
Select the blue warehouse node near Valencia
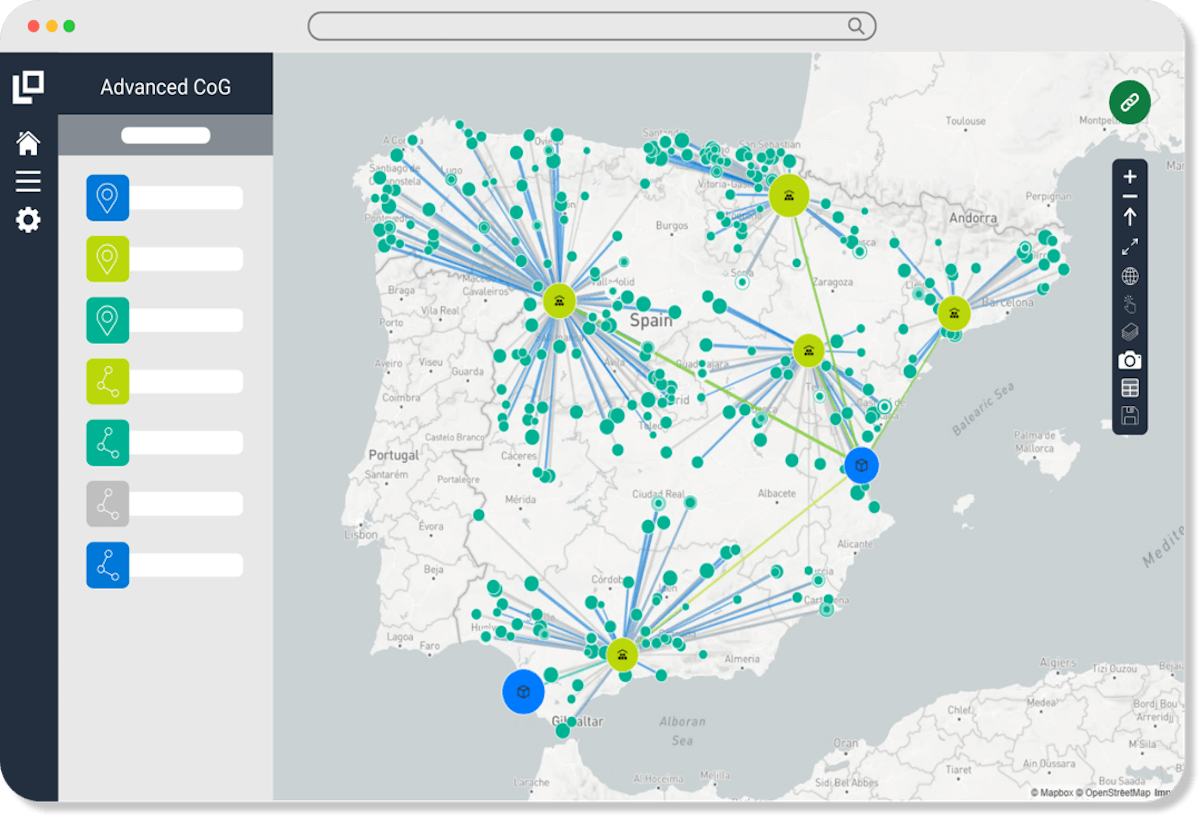click(x=861, y=464)
